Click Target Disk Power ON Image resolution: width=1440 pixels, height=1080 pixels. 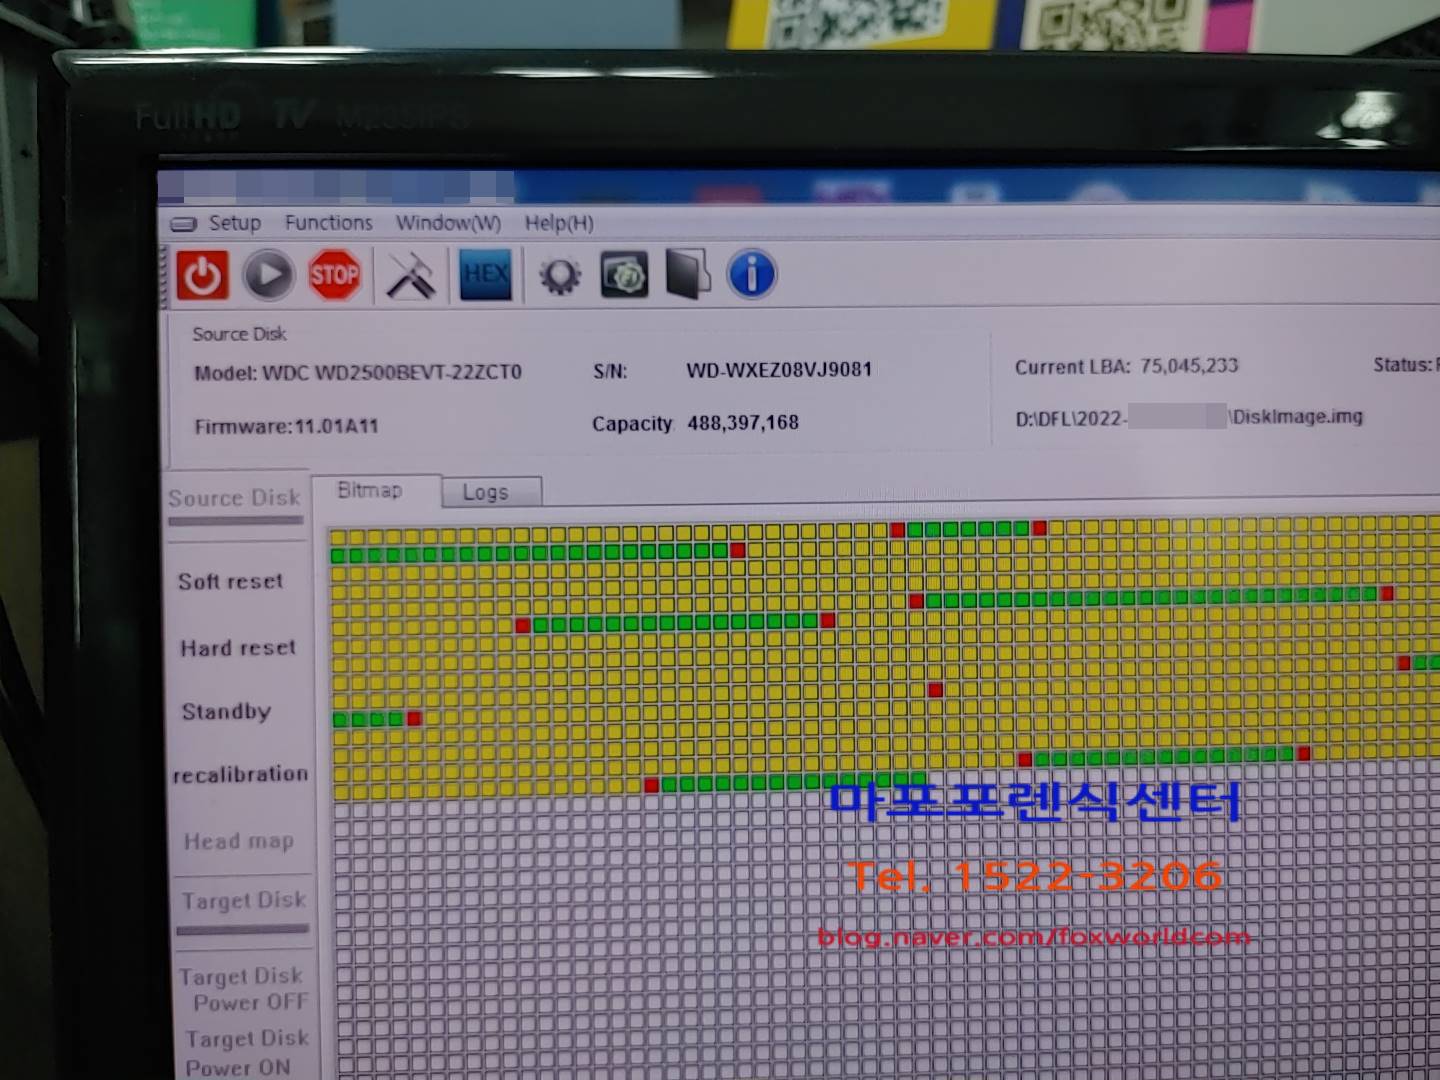247,1052
